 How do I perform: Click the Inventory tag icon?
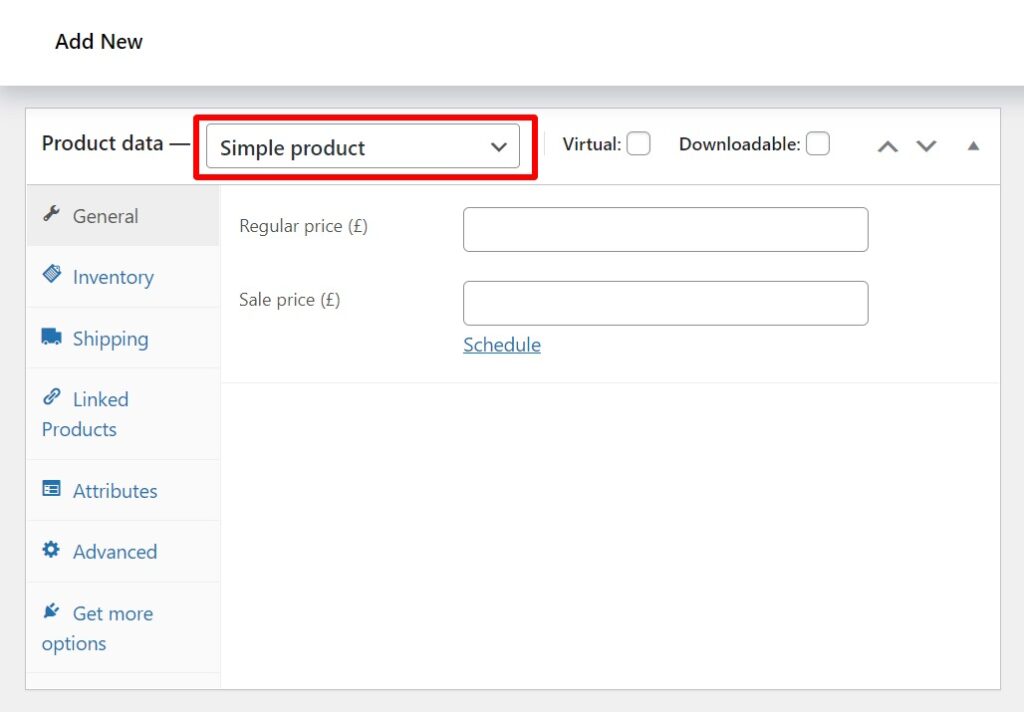pos(53,276)
